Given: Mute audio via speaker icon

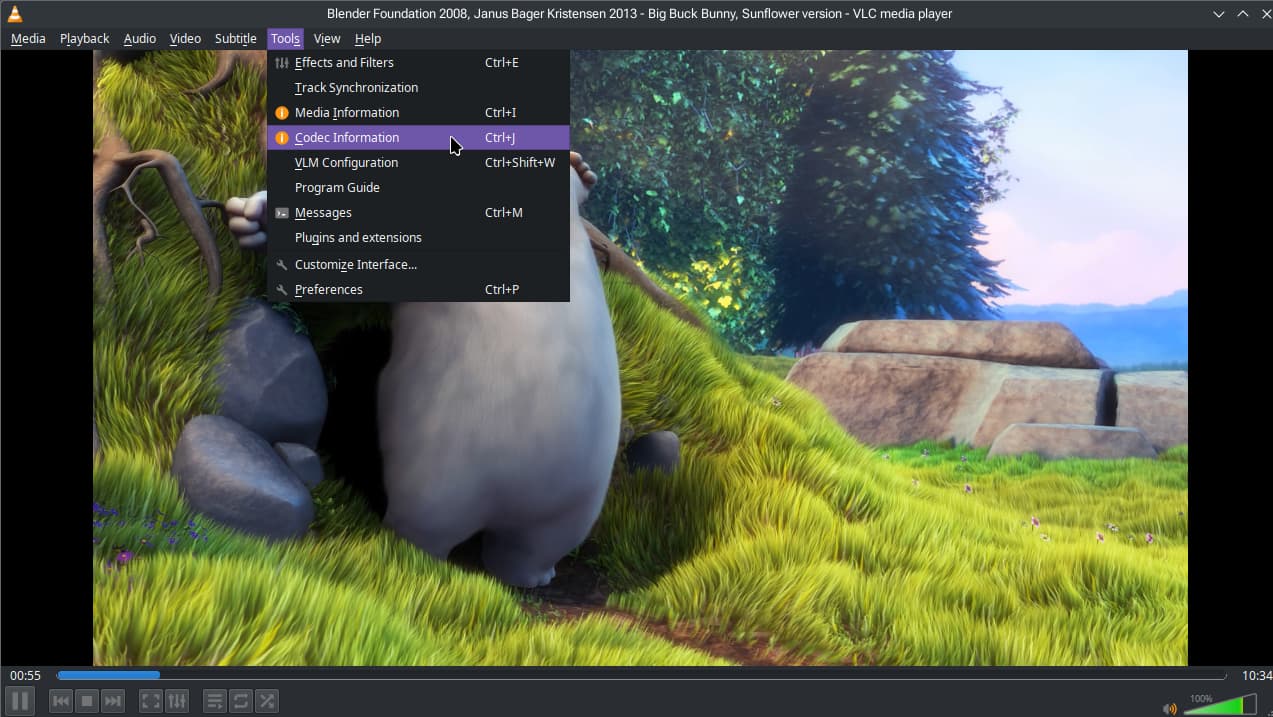Looking at the screenshot, I should (1170, 708).
